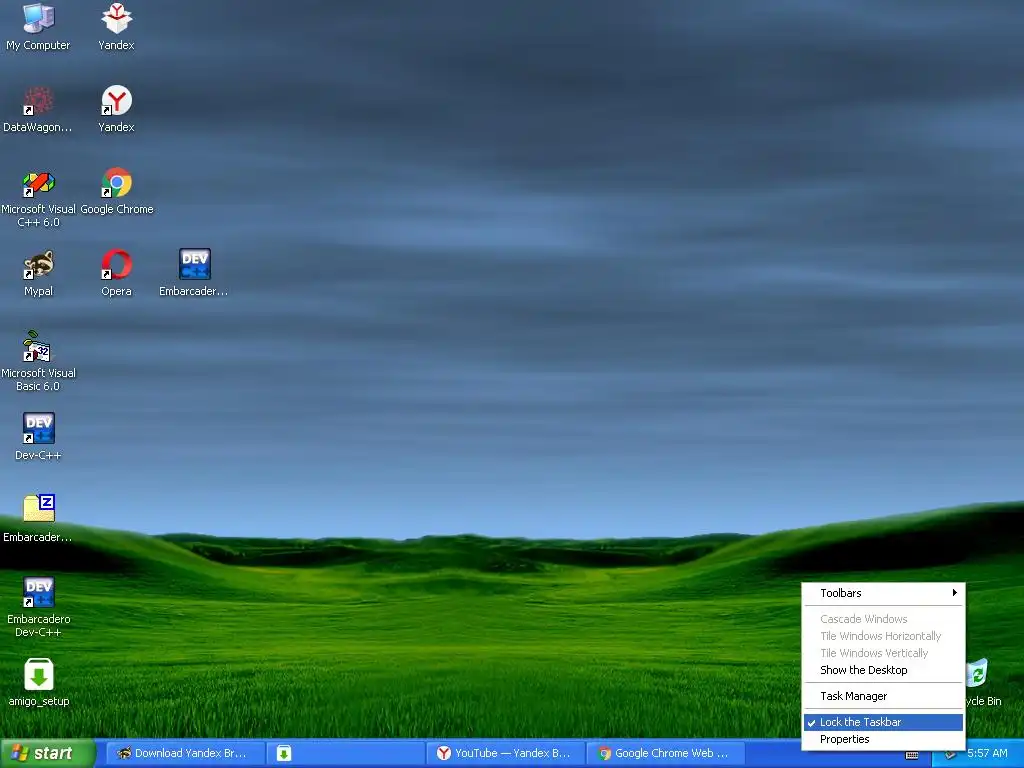Click the greyed Tile Windows Vertically entry
Screen dimensions: 1024x768
[883, 653]
